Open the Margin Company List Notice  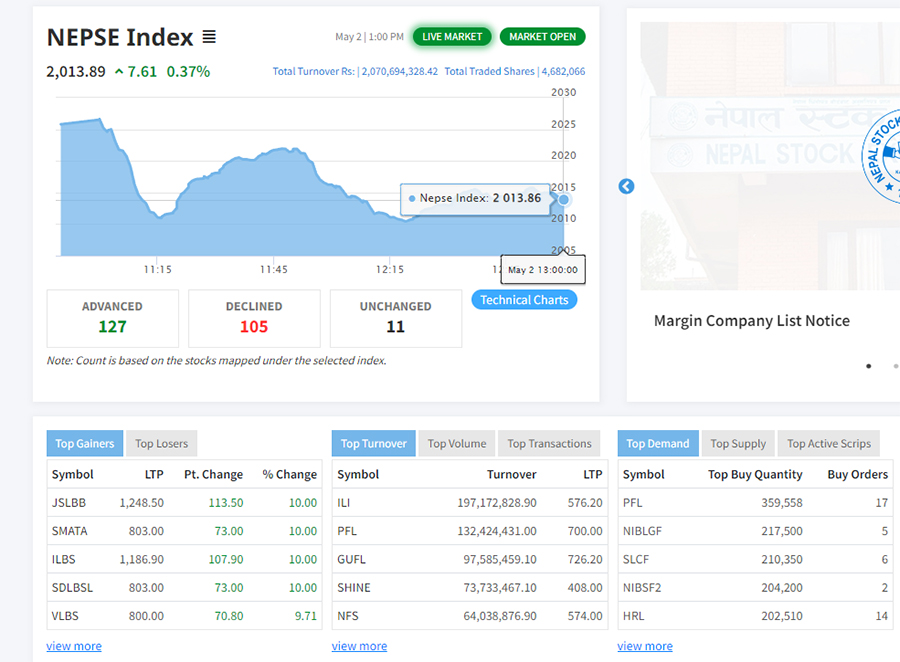tap(751, 321)
